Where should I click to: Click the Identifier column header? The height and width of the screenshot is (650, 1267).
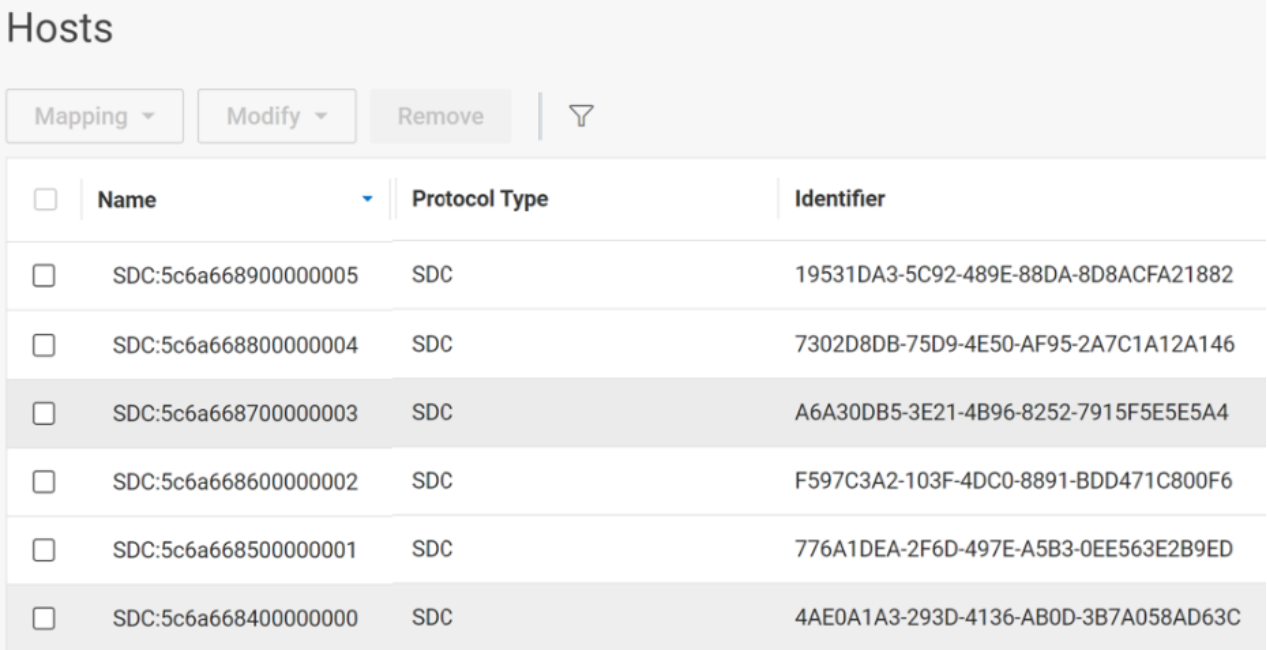click(x=839, y=199)
